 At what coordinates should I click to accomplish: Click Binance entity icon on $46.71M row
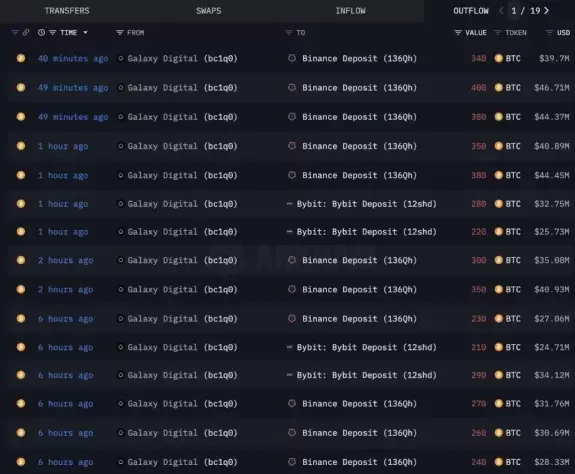292,88
